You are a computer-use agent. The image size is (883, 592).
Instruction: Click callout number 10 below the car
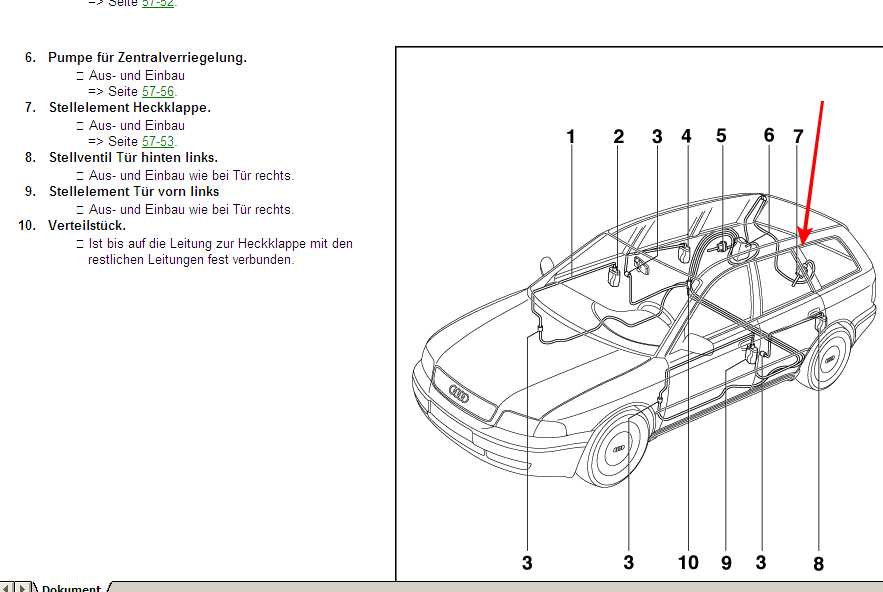(688, 563)
